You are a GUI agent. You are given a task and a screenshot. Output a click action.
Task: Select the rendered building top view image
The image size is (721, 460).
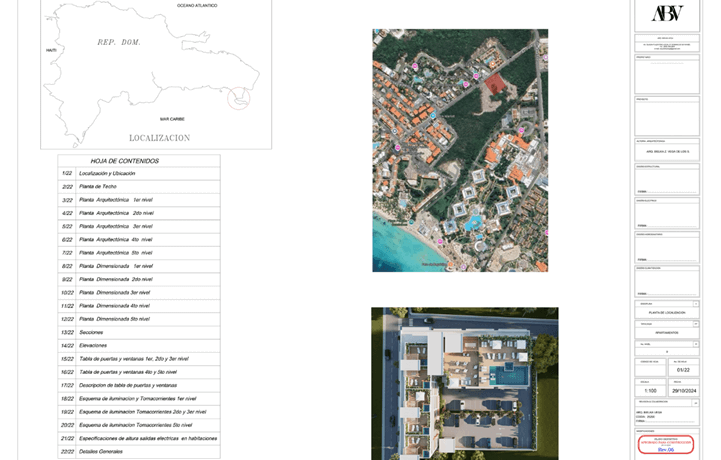[464, 383]
